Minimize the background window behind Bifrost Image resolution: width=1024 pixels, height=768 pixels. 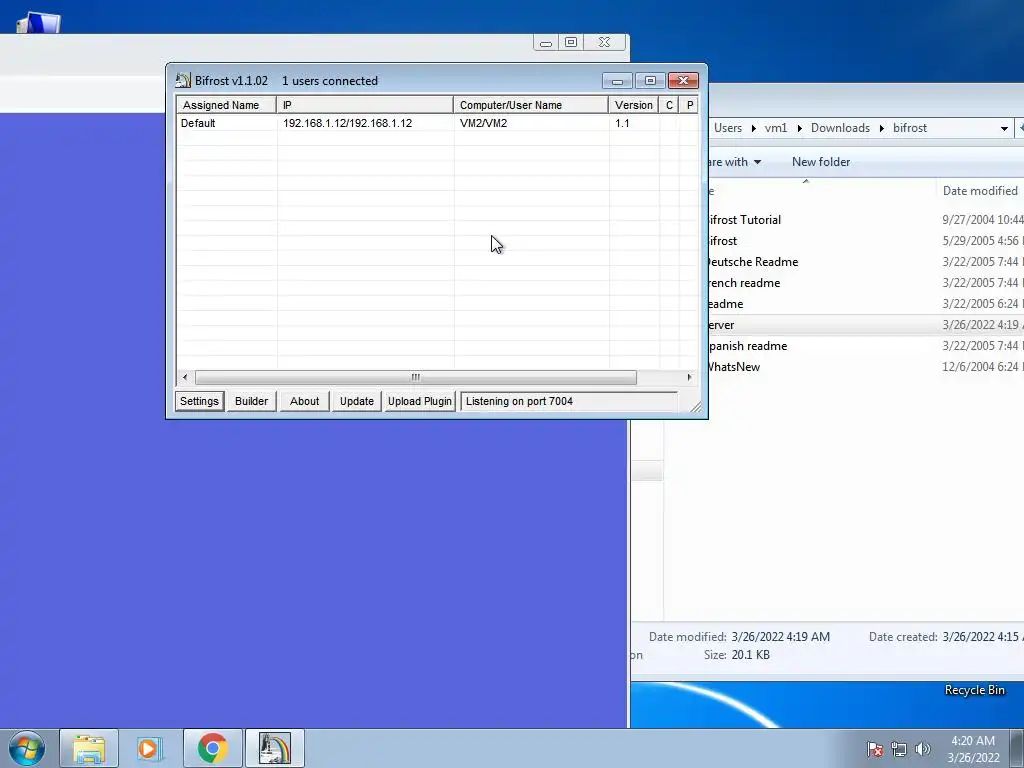pyautogui.click(x=546, y=43)
